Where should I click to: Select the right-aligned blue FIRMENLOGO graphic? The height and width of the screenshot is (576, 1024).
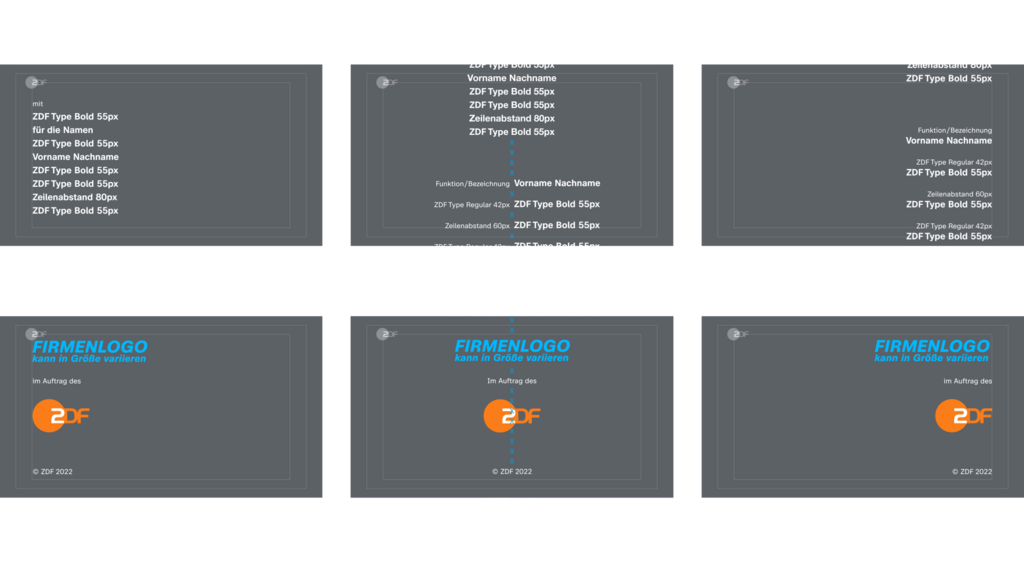pos(932,350)
